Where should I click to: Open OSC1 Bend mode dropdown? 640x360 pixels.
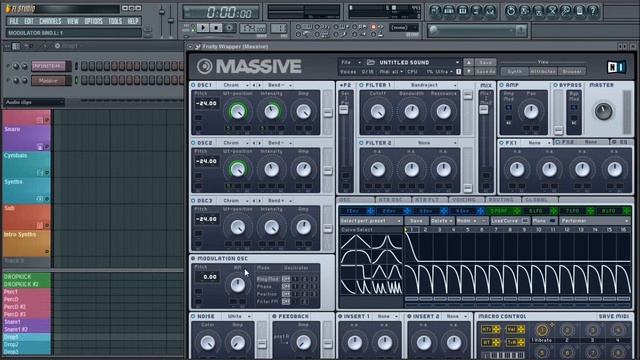click(280, 85)
